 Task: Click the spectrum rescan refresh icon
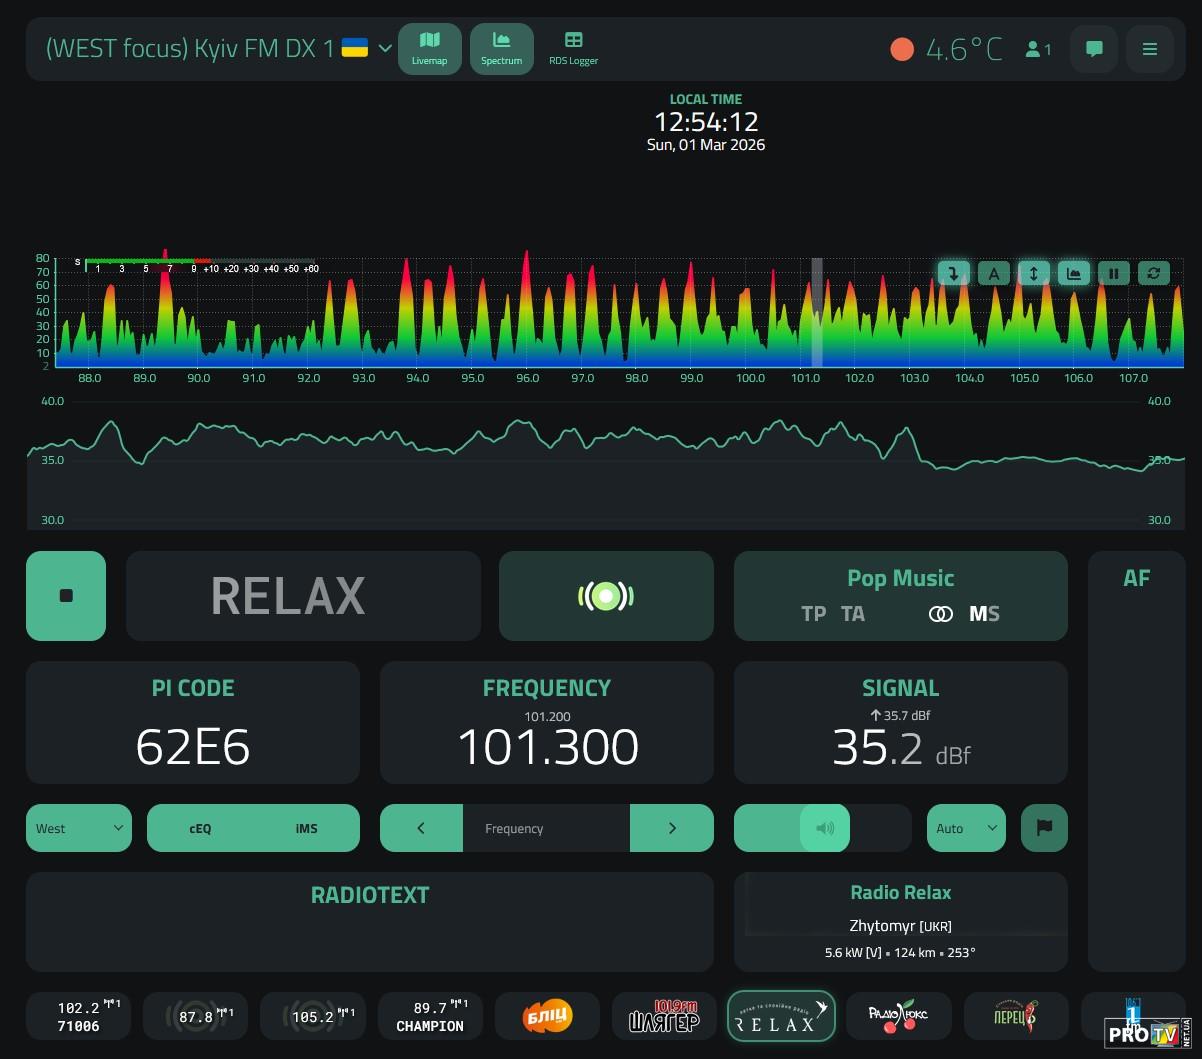point(1153,273)
